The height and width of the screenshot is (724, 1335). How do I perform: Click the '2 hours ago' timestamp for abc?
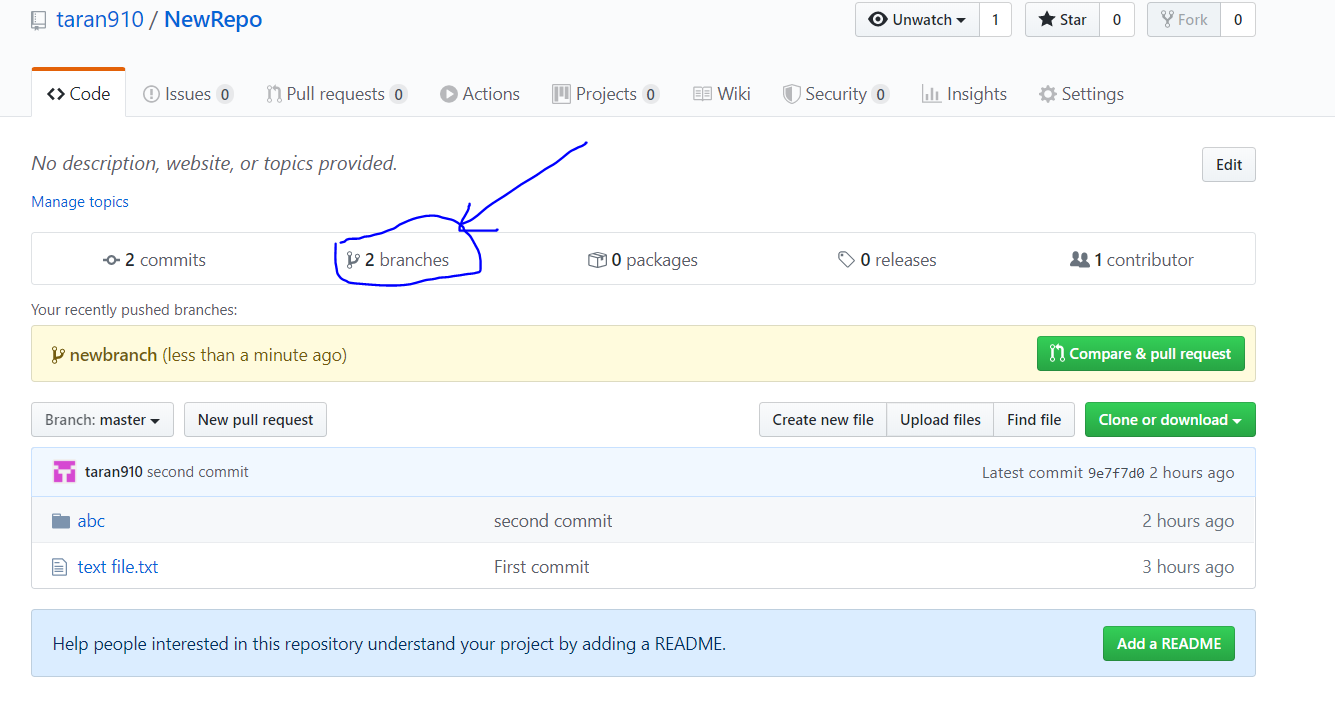[x=1188, y=521]
